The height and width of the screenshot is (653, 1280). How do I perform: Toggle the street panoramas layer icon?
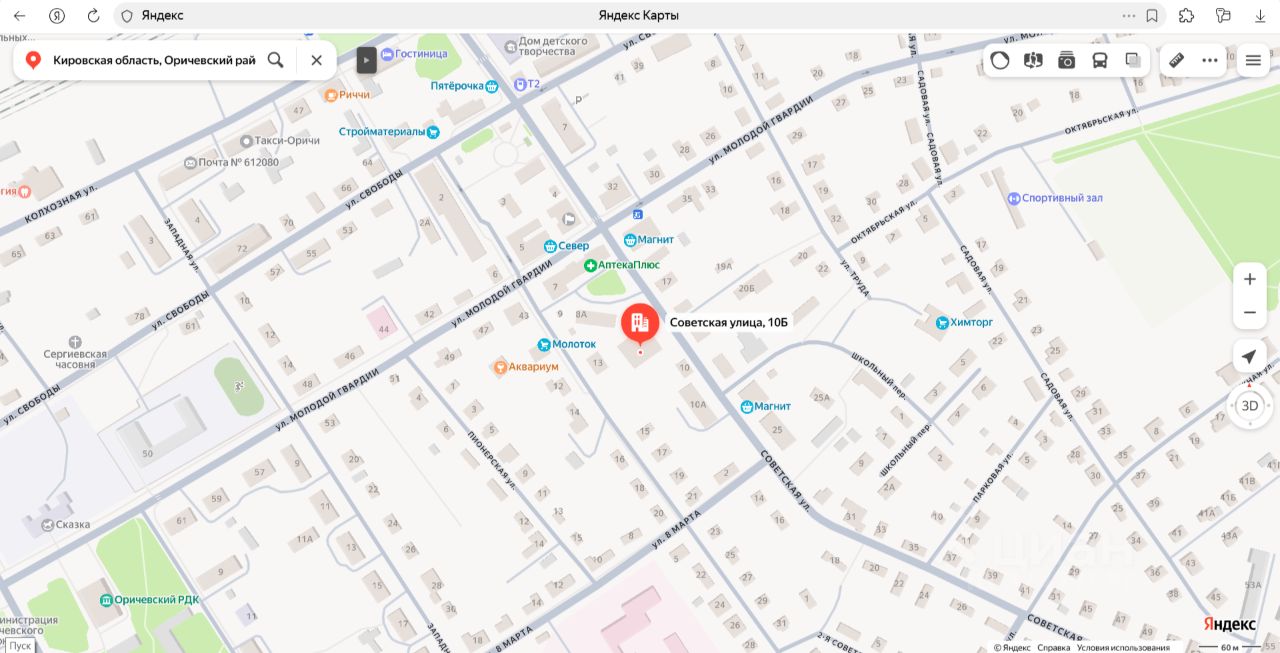pos(1033,60)
